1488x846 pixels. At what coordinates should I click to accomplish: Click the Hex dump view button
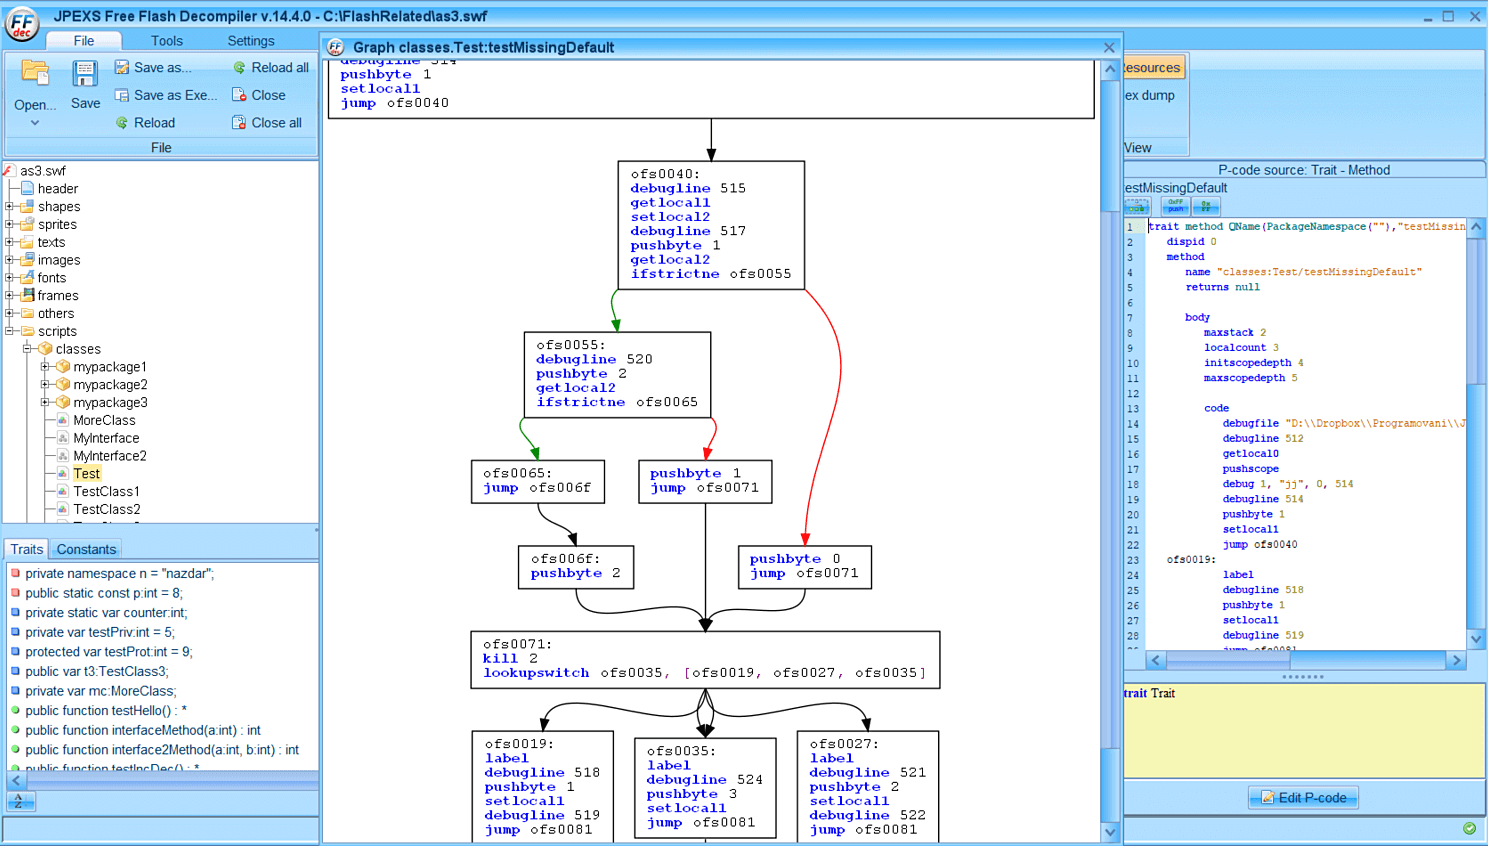(1150, 95)
